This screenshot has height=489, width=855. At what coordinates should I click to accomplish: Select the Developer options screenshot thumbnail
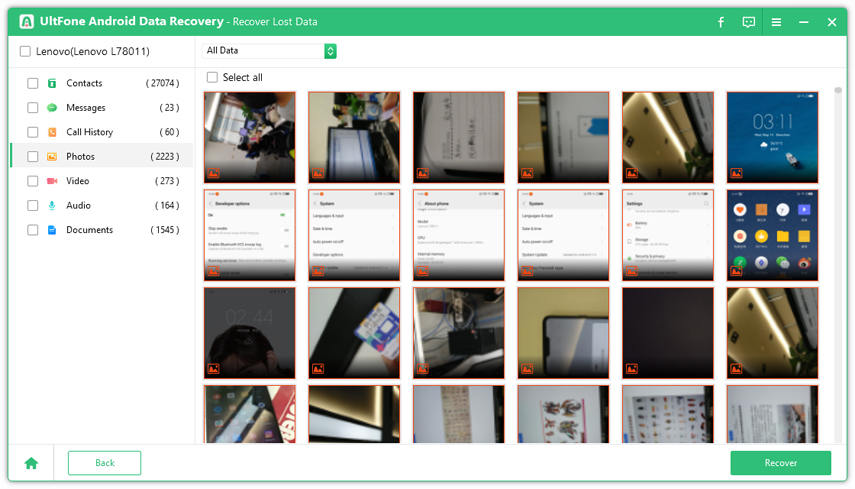pos(249,235)
